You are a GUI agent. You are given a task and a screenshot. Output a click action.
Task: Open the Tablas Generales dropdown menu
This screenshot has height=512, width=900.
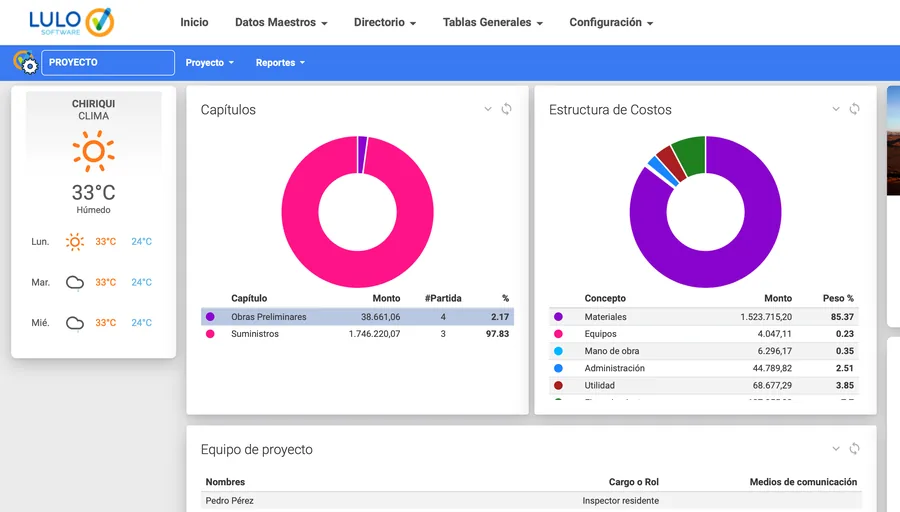492,22
